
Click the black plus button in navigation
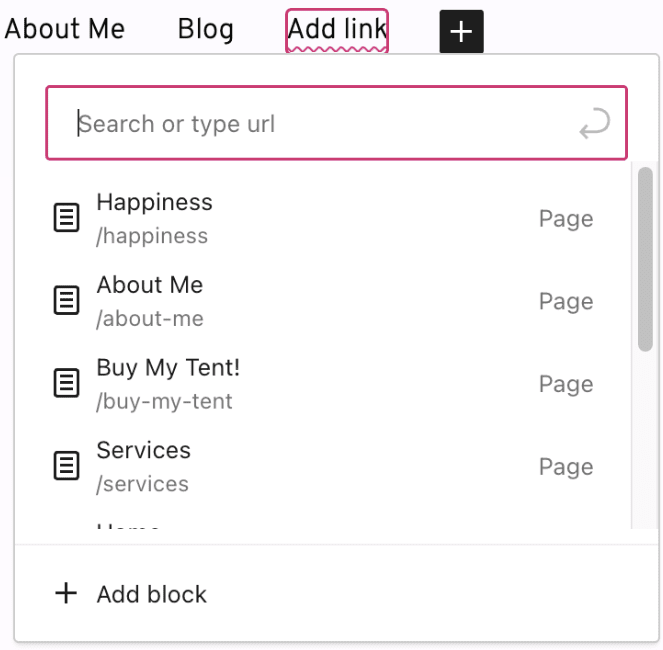(x=461, y=31)
